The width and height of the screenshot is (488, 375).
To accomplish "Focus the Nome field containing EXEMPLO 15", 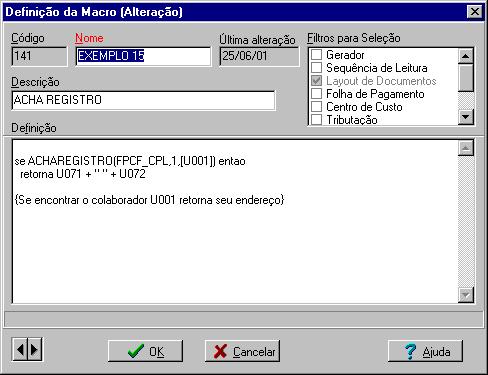I will point(143,56).
